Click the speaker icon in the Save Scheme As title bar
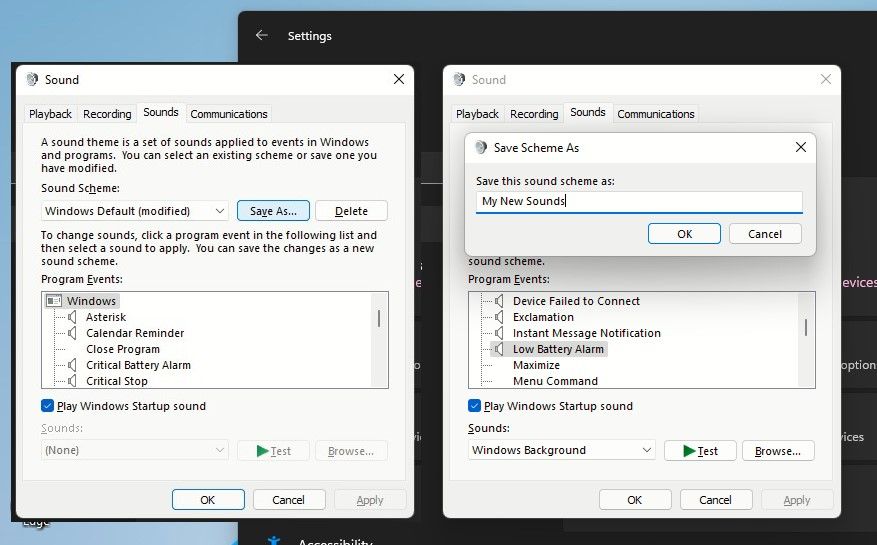This screenshot has width=877, height=545. point(480,148)
